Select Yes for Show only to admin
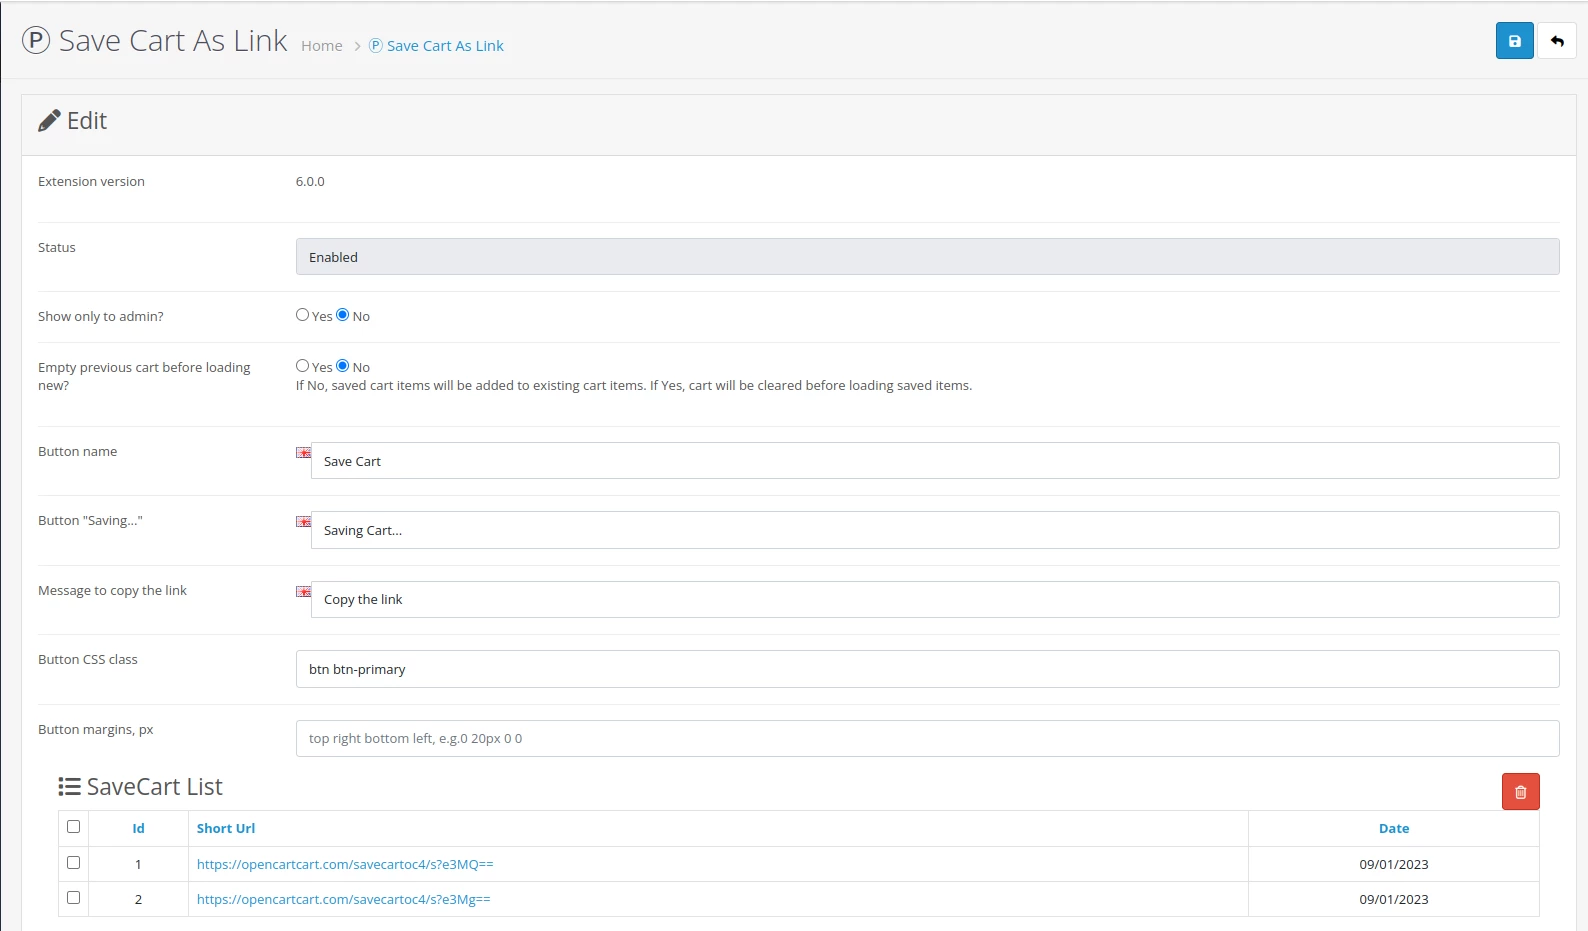 point(302,315)
